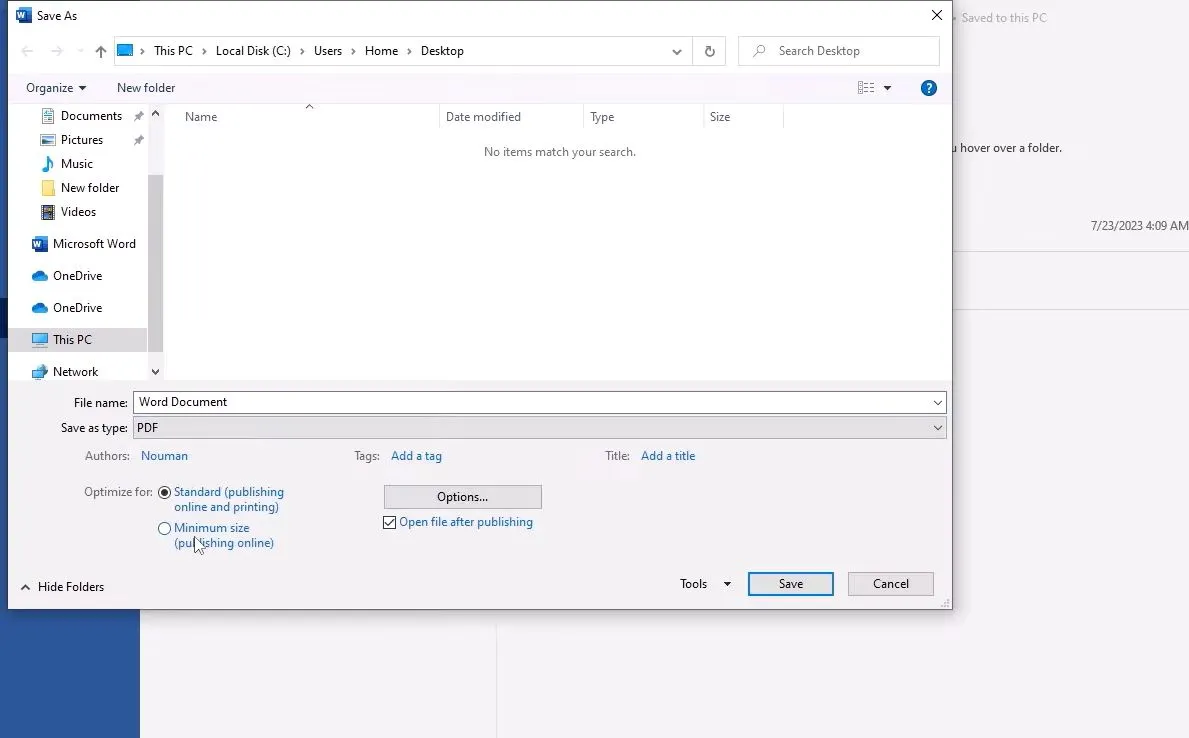Select Pictures in the navigation pane
Viewport: 1189px width, 738px height.
[80, 139]
